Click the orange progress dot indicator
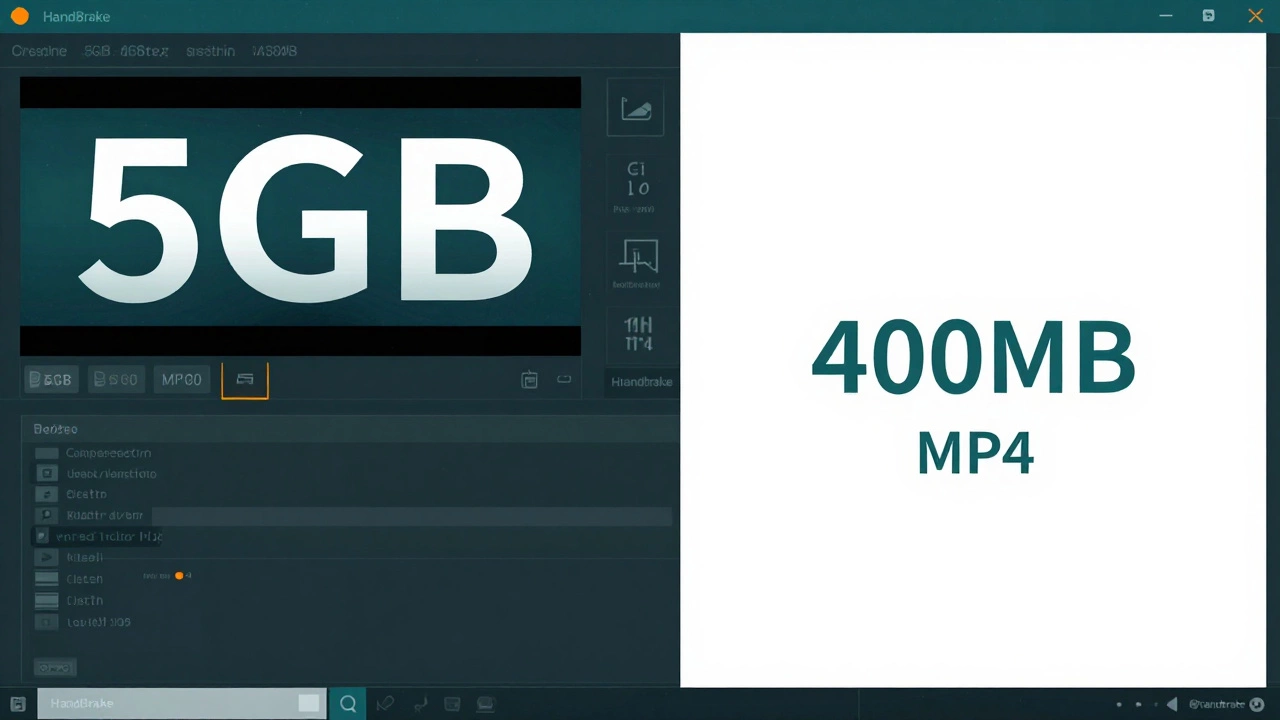 pos(179,575)
